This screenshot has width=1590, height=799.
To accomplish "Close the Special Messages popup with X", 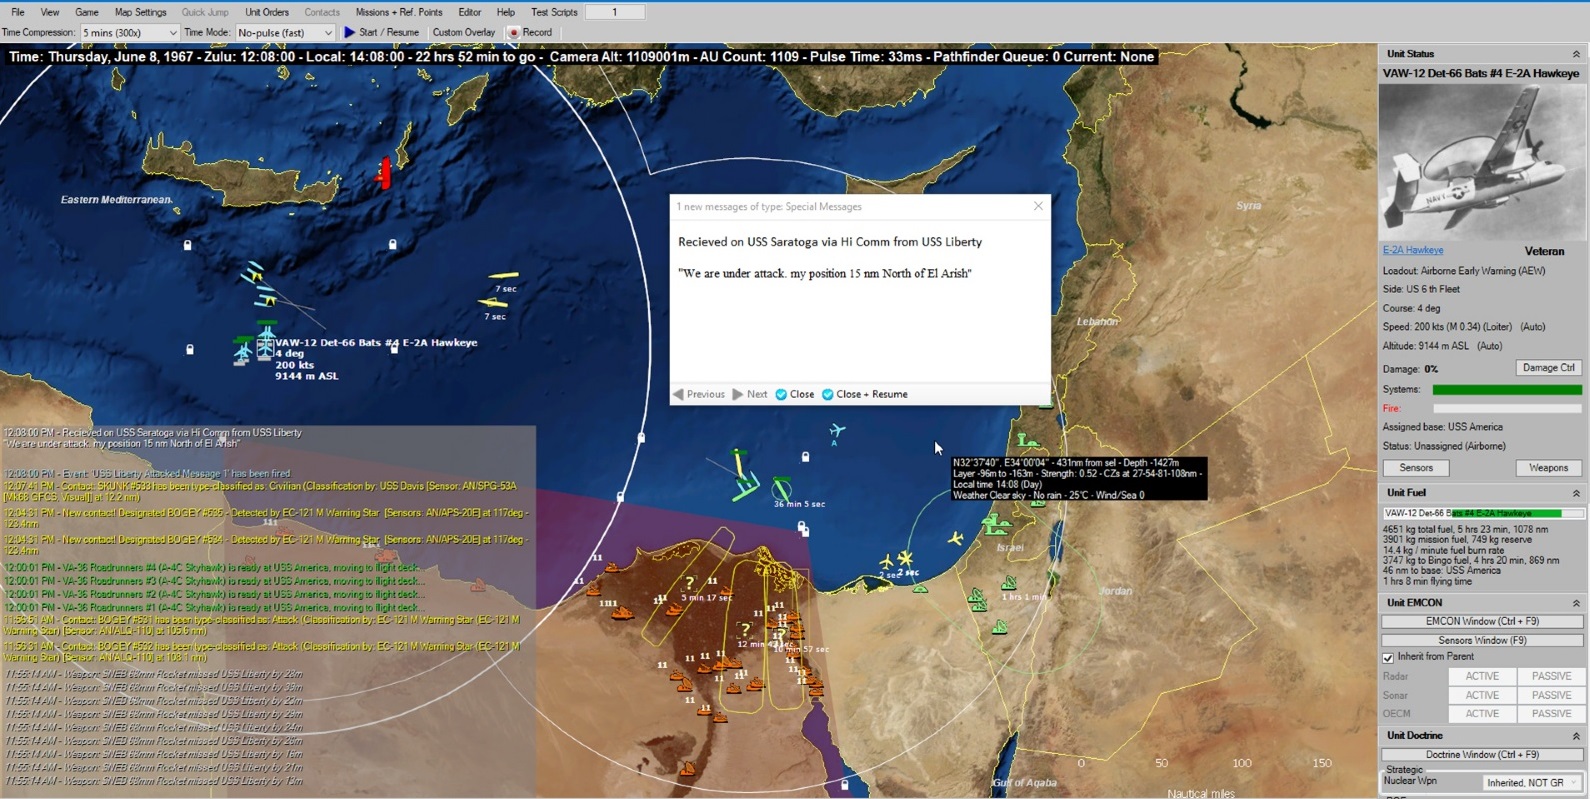I will 1038,206.
